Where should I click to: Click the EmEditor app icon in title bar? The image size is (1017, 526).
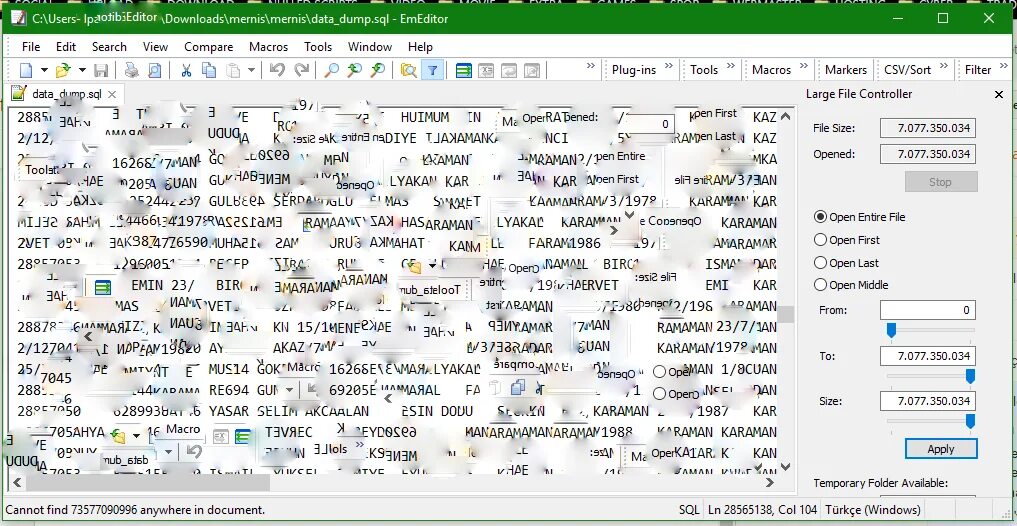click(18, 18)
